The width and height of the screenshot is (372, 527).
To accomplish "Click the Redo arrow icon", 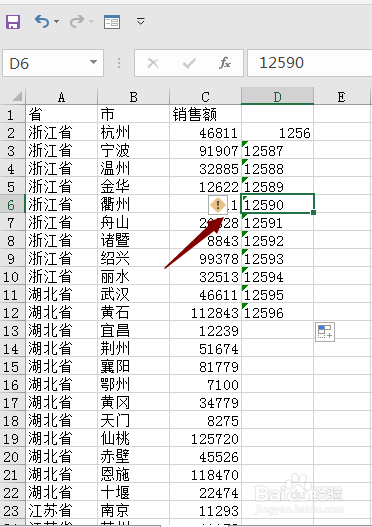I will pos(77,22).
